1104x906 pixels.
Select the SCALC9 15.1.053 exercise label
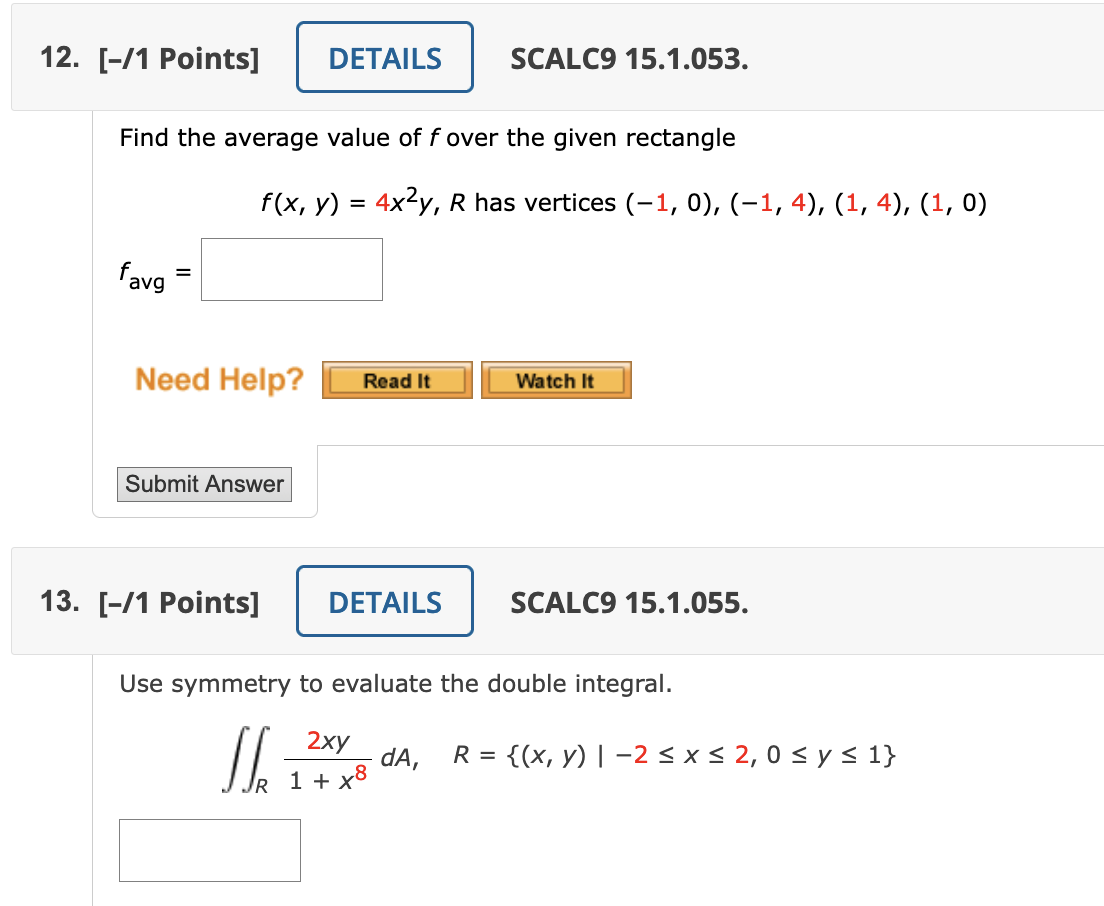click(629, 59)
